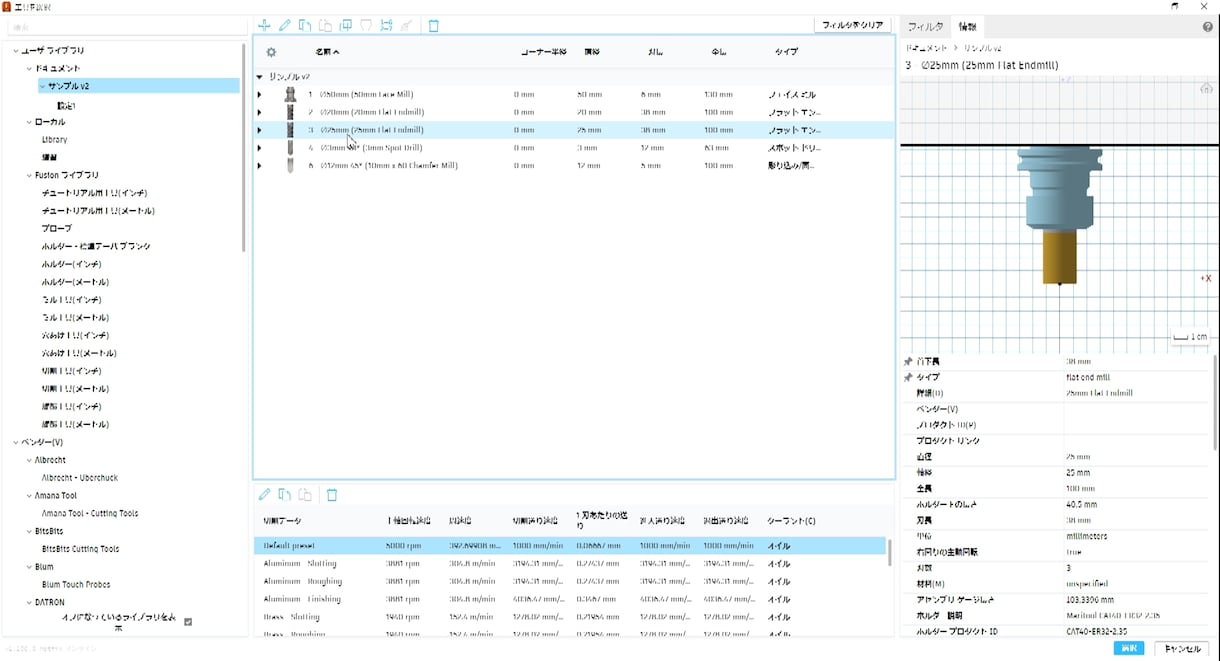The height and width of the screenshot is (661, 1220).
Task: Collapse the ローカル tree node
Action: 29,122
